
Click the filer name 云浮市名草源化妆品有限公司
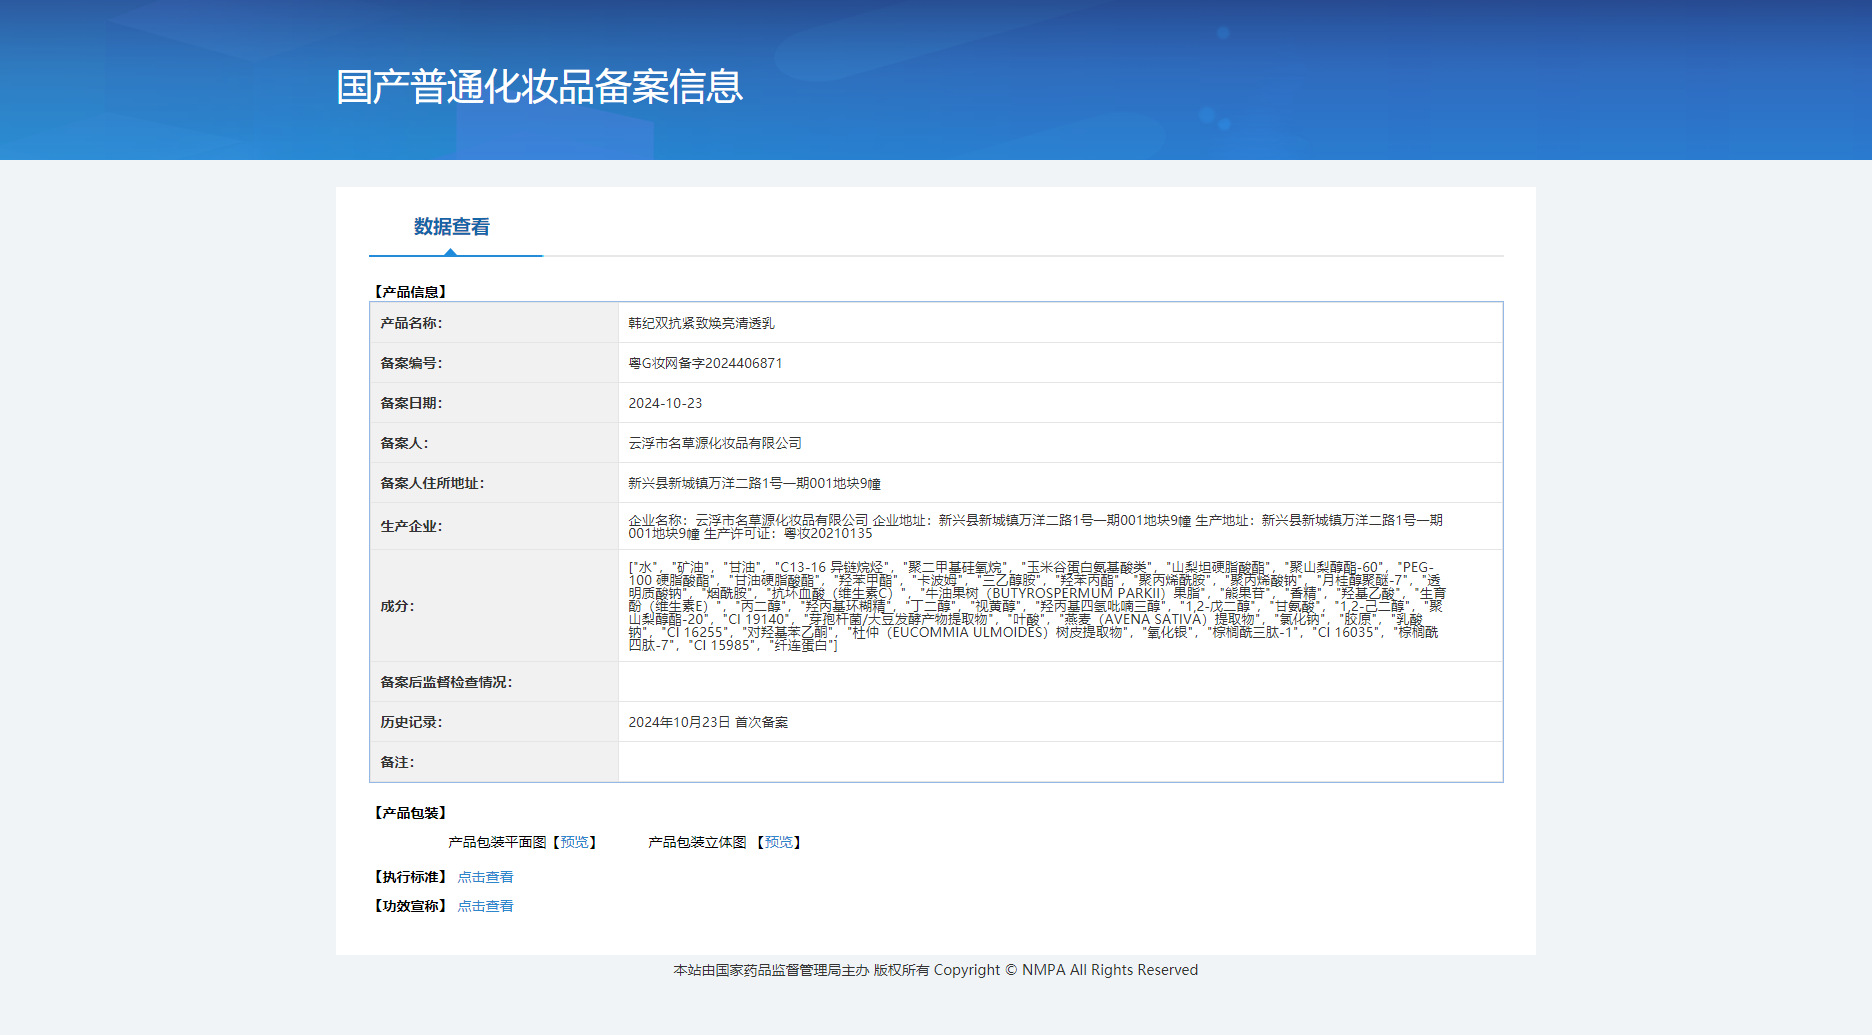tap(715, 443)
